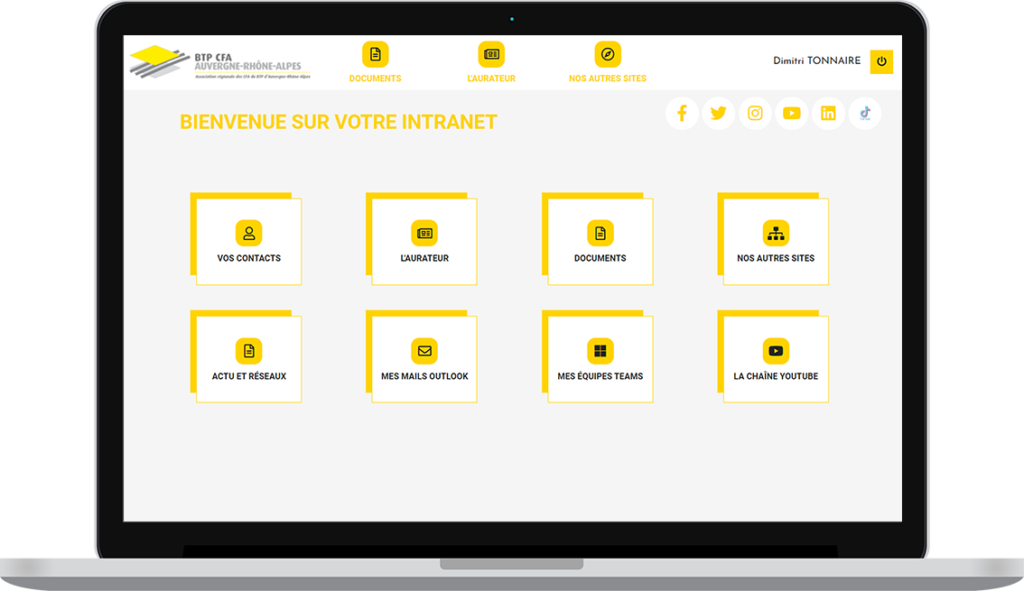The image size is (1024, 591).
Task: Open the Mes Mails Outlook tile
Action: [424, 360]
